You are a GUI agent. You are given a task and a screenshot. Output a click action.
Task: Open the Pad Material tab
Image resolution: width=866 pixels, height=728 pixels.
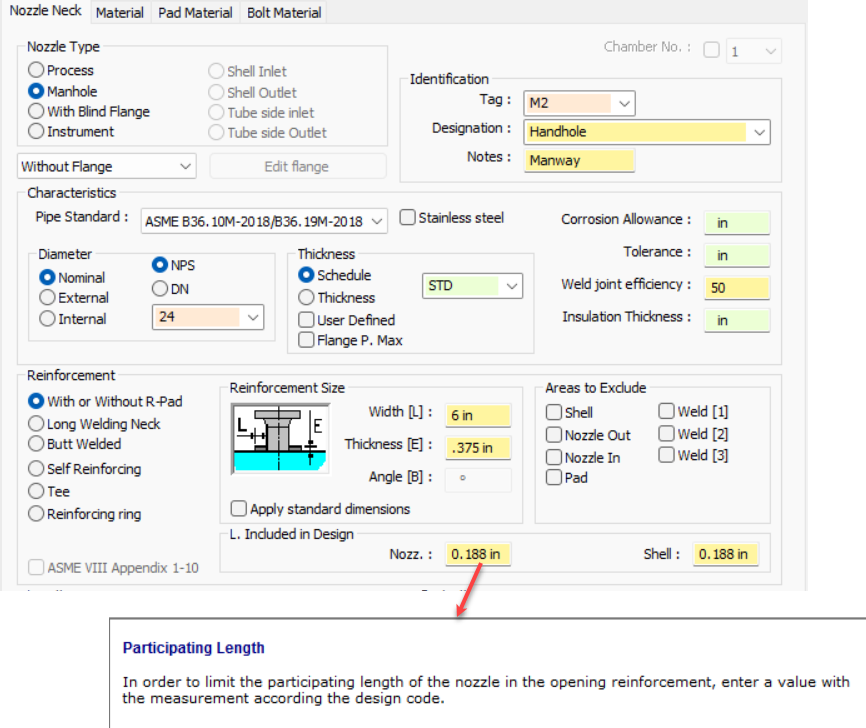coord(195,12)
